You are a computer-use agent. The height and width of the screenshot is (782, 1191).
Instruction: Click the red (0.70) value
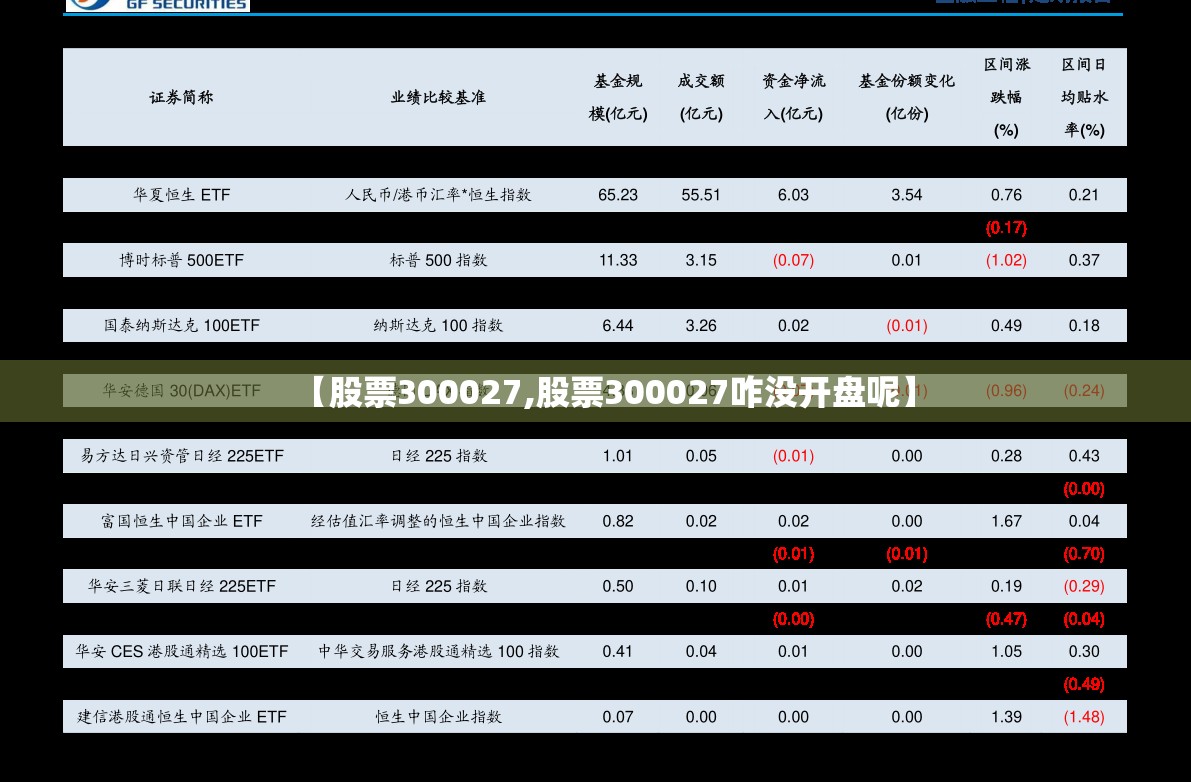[x=1084, y=554]
